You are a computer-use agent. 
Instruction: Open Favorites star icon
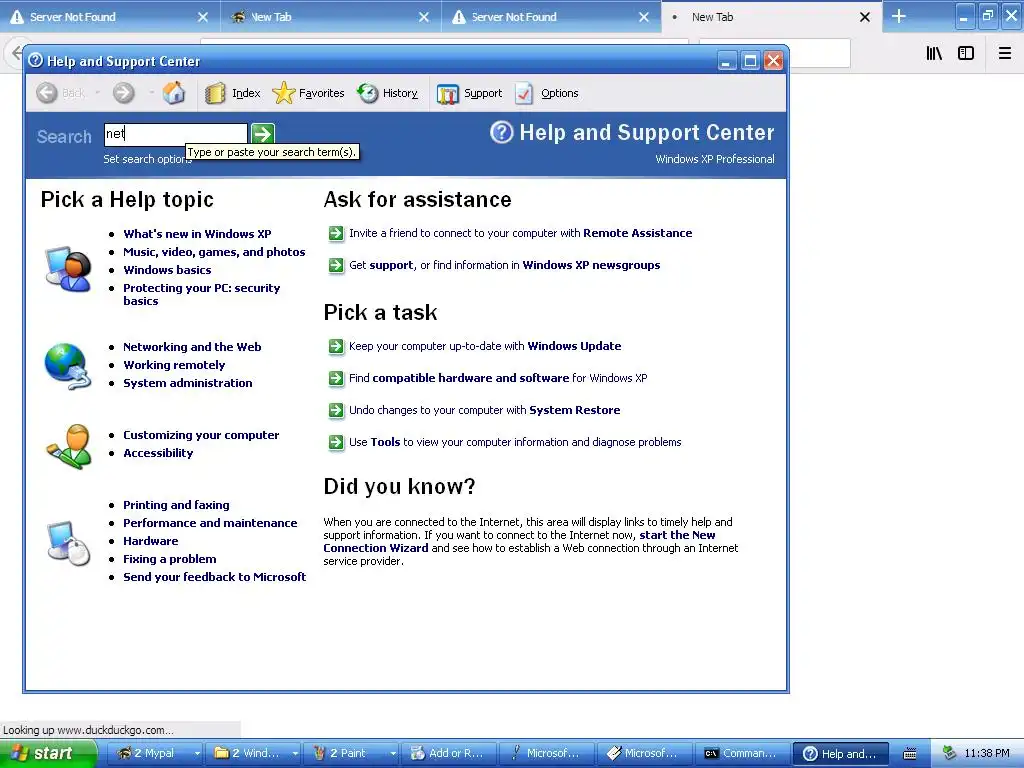pyautogui.click(x=283, y=93)
